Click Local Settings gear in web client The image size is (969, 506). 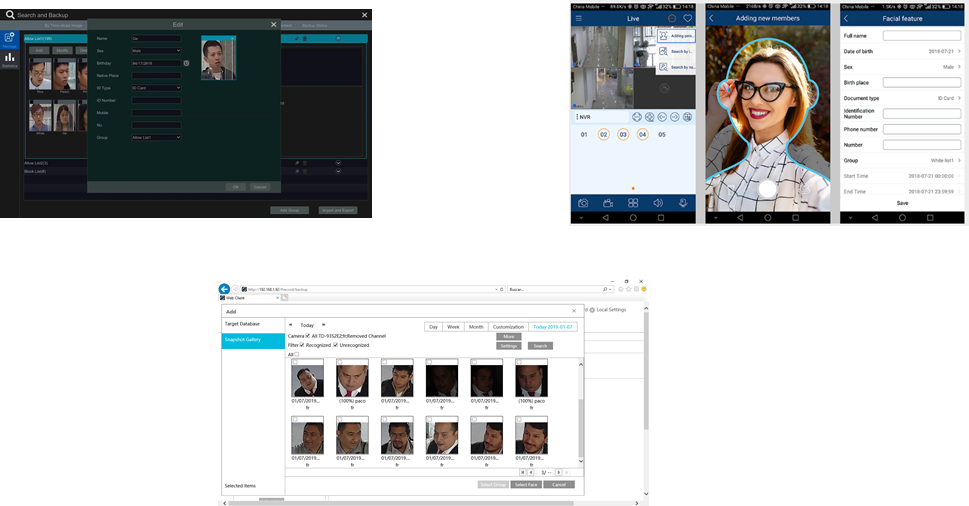592,310
